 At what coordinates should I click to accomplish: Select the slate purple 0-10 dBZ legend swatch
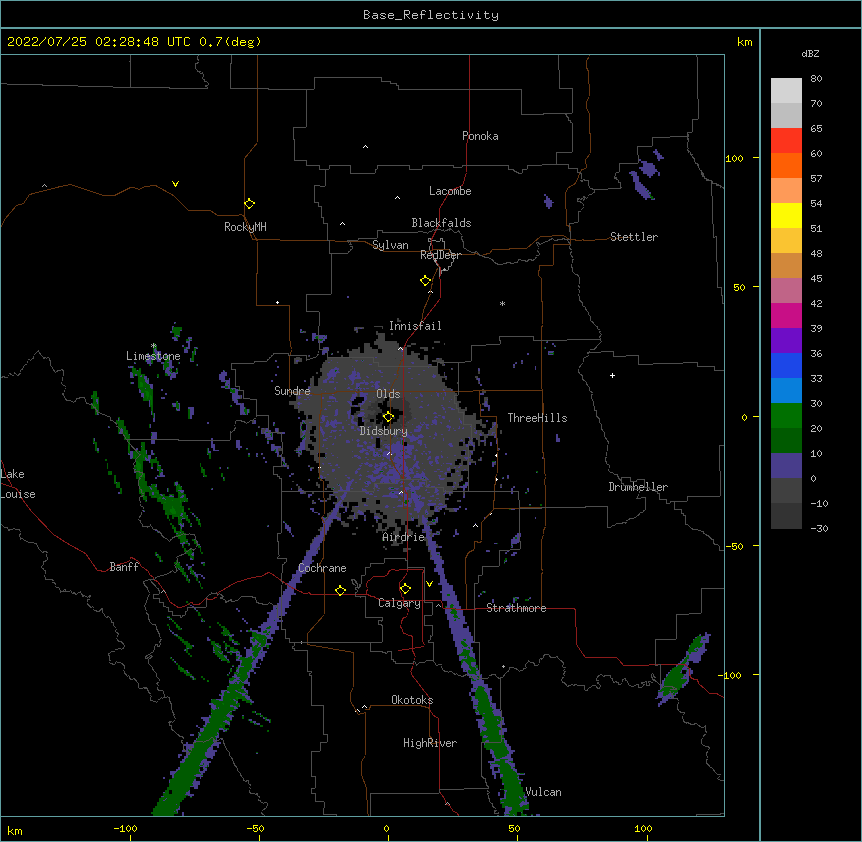[786, 466]
